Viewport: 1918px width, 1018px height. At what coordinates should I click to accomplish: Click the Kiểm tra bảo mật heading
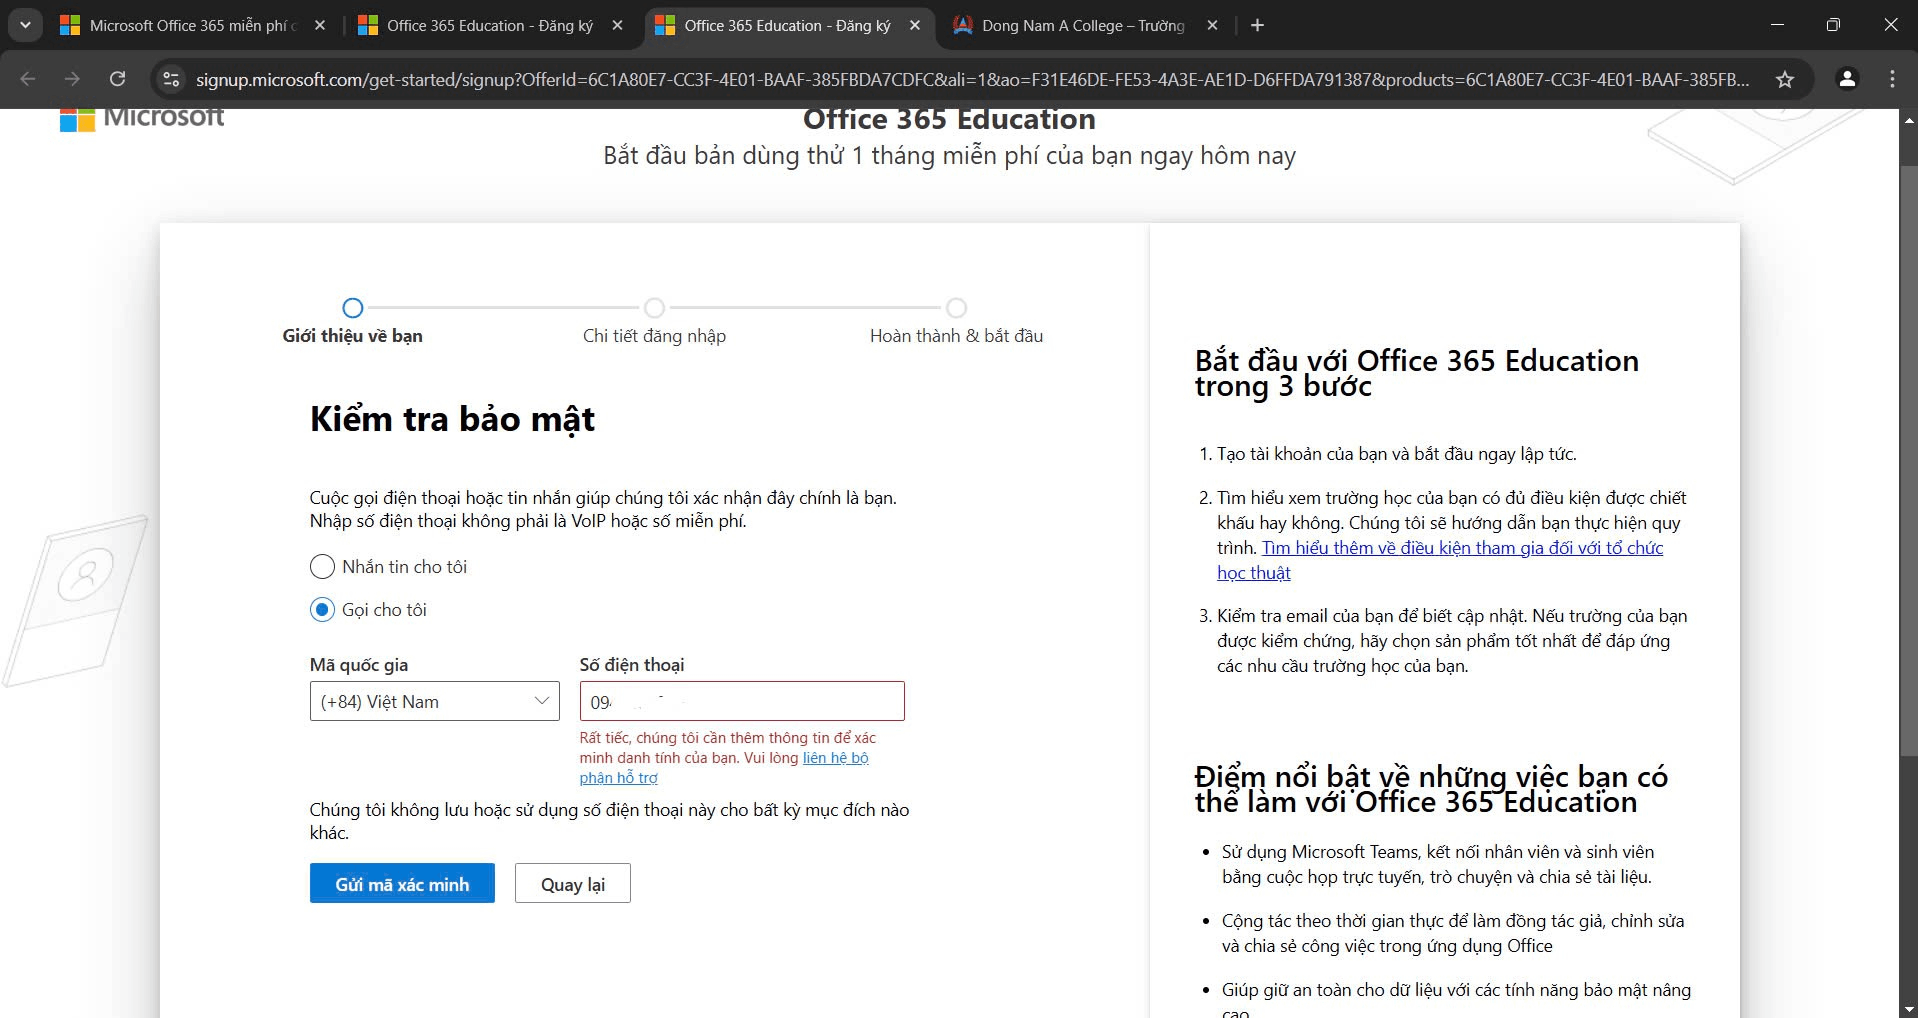click(452, 419)
